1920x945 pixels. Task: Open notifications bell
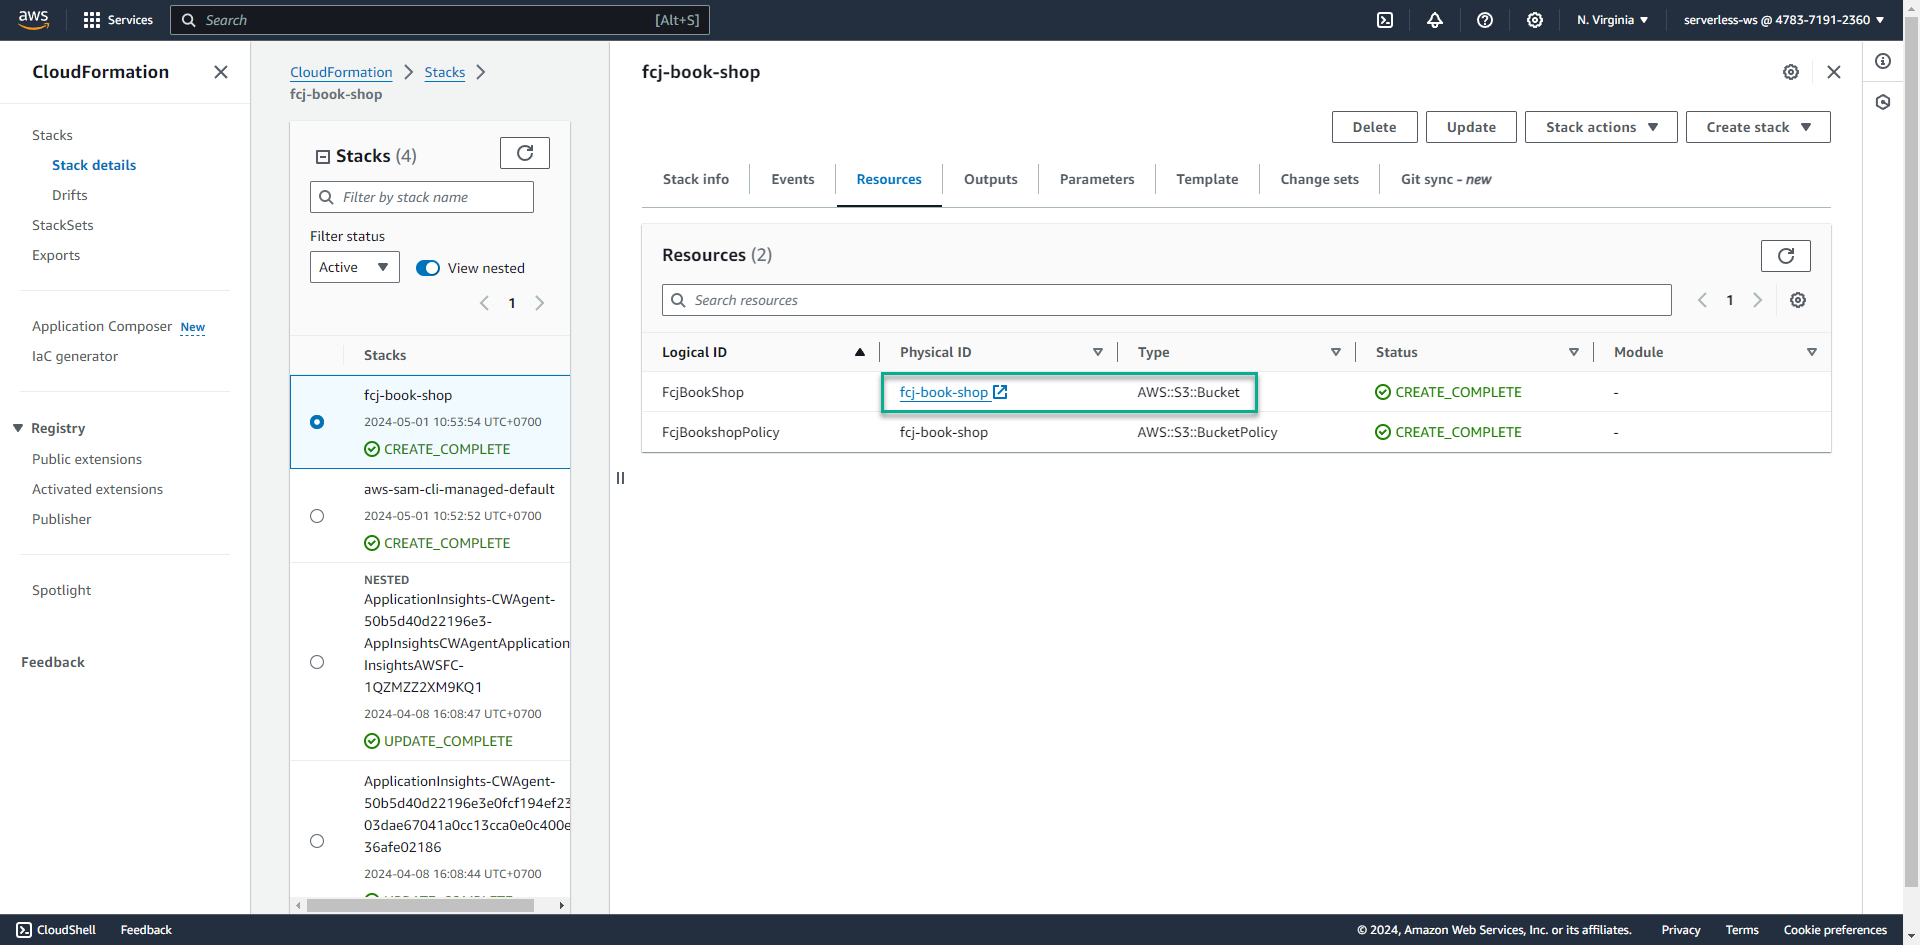pos(1435,20)
